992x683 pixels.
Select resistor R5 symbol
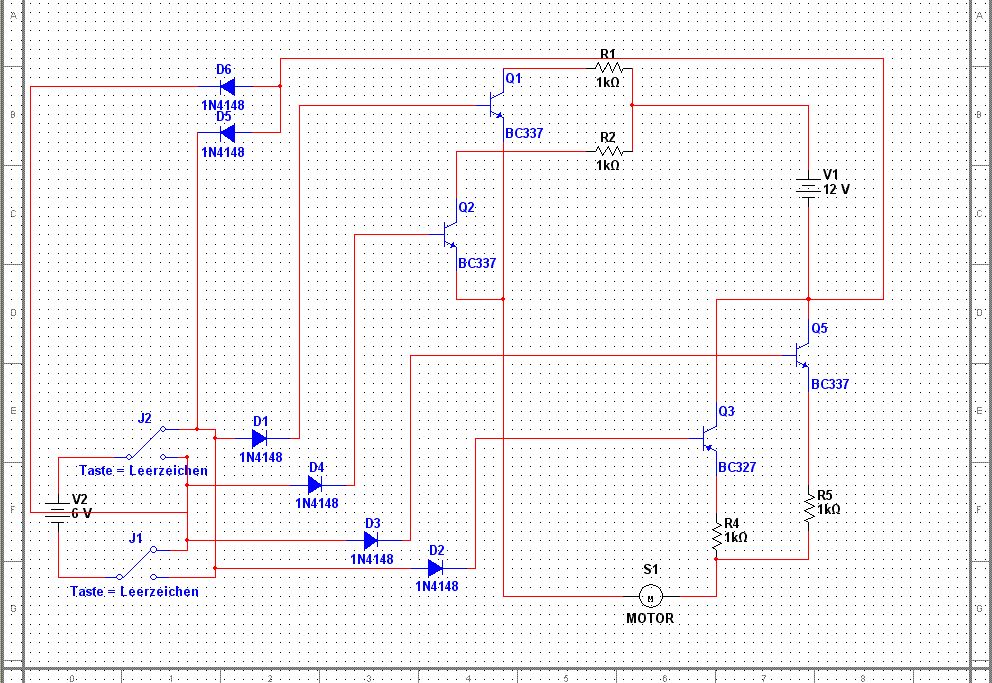[x=809, y=508]
